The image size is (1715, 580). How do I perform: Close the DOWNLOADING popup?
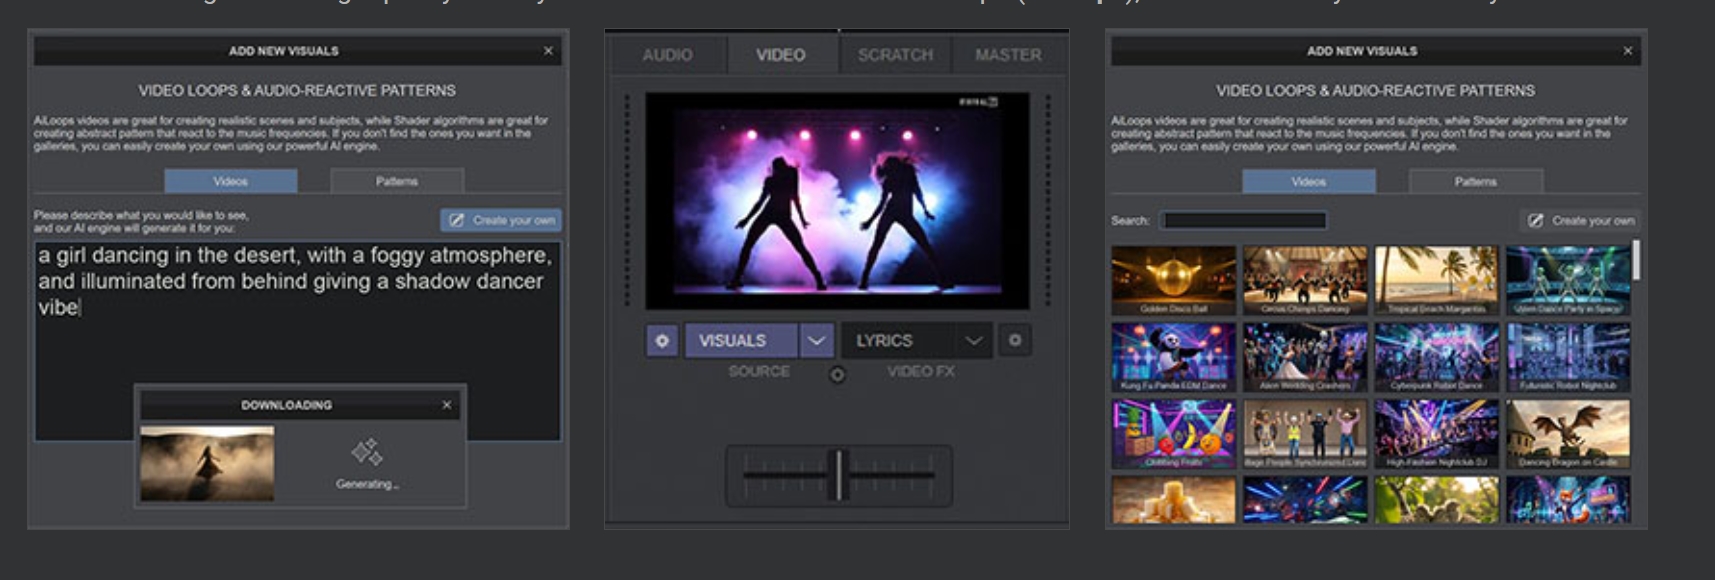[447, 405]
